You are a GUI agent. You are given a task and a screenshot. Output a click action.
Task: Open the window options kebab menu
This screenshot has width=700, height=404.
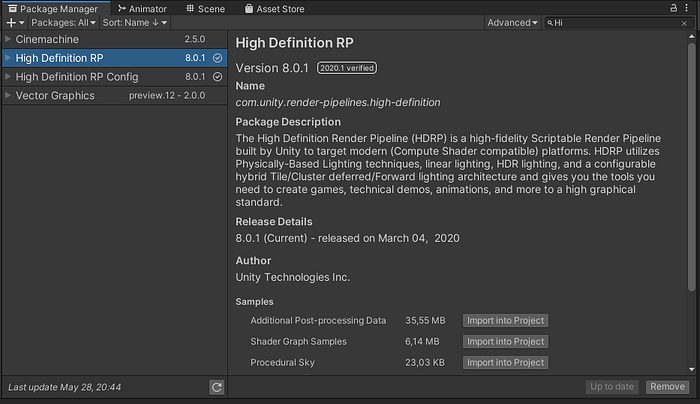[x=690, y=7]
